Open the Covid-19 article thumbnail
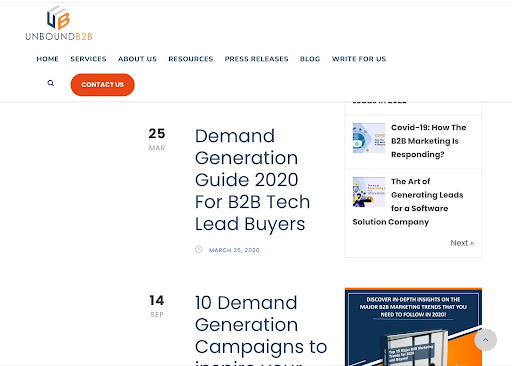 369,138
